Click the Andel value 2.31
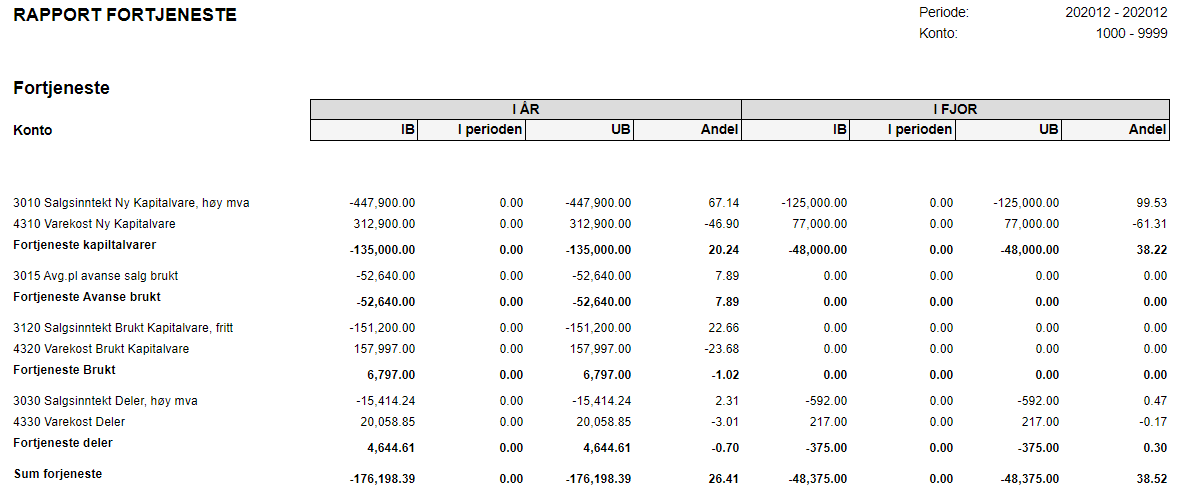1178x495 pixels. click(726, 401)
